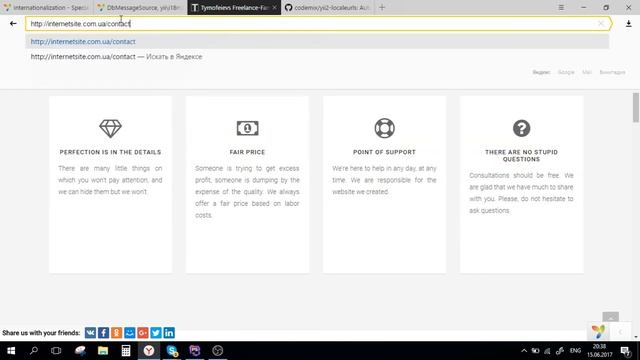The height and width of the screenshot is (360, 640).
Task: Choose the internetsite.com.ua/contact URL suggestion
Action: pos(317,42)
